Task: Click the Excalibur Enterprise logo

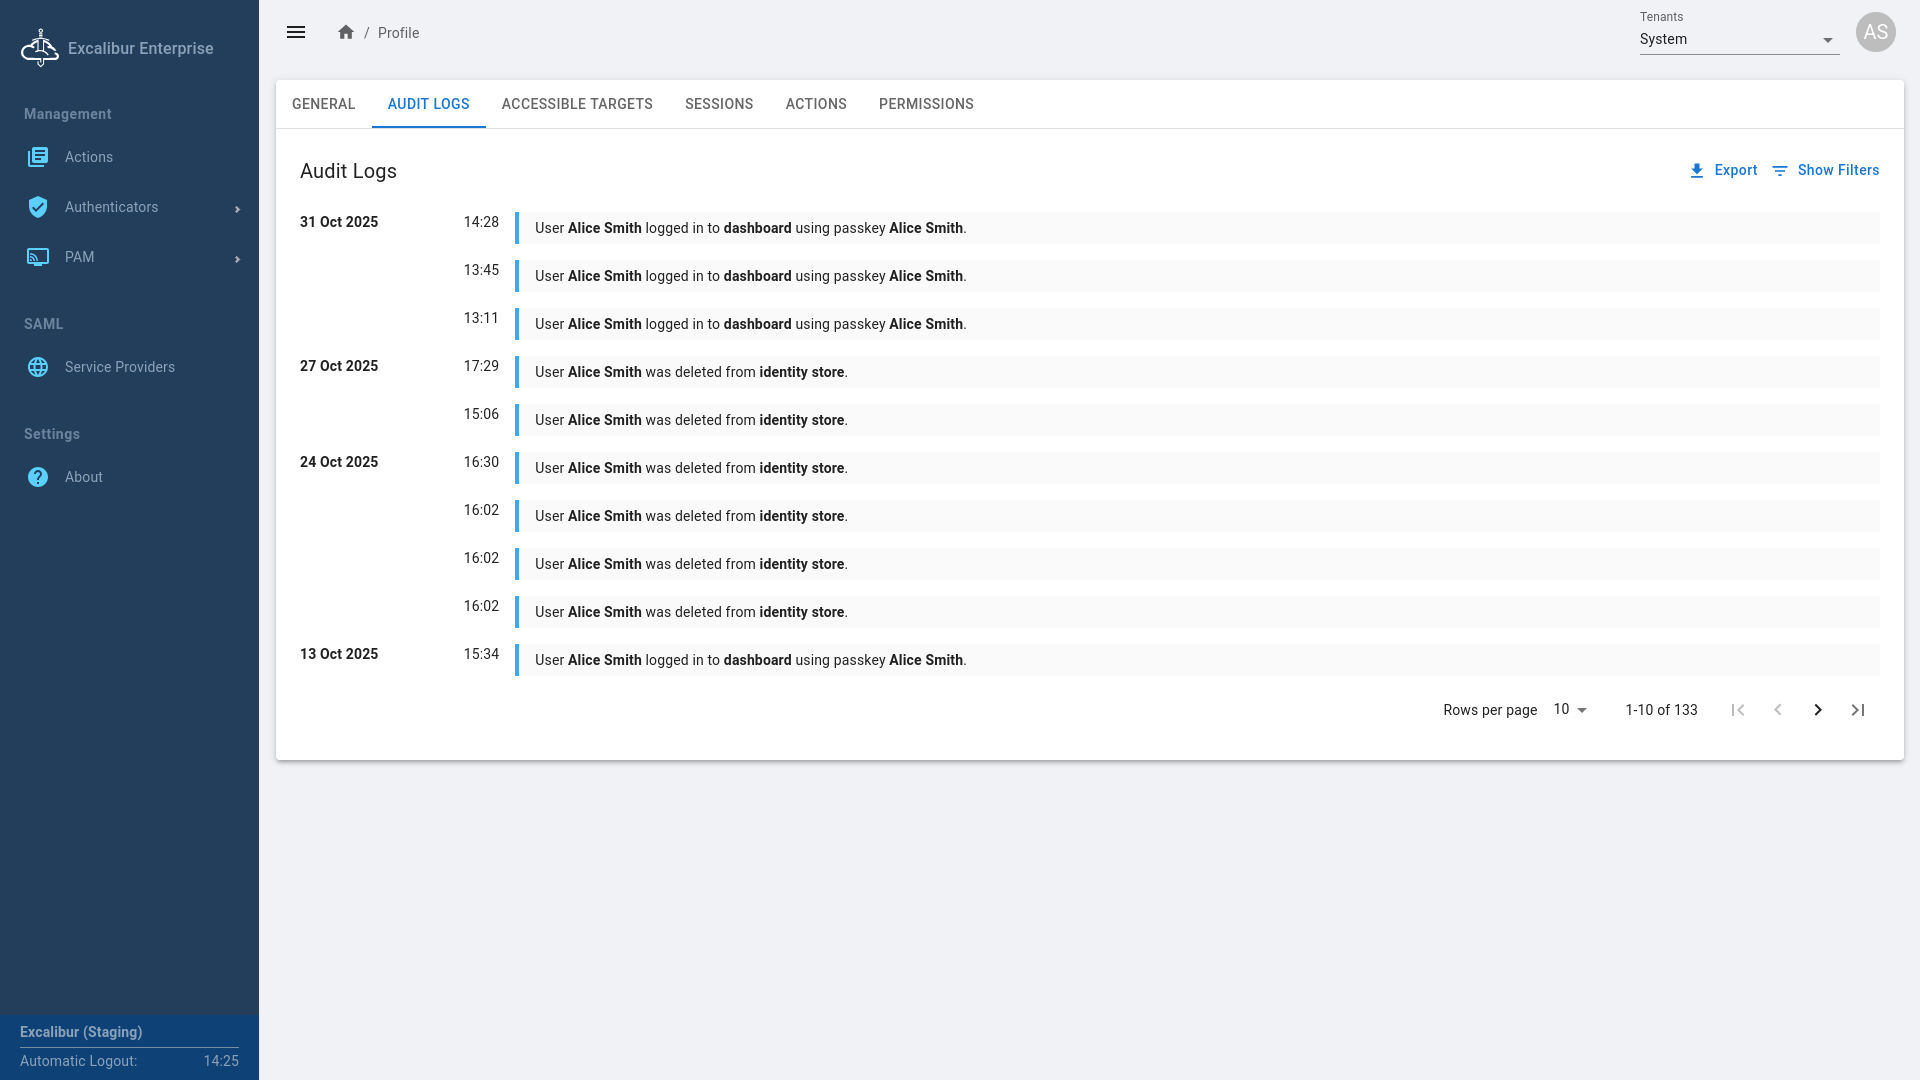Action: click(x=40, y=48)
